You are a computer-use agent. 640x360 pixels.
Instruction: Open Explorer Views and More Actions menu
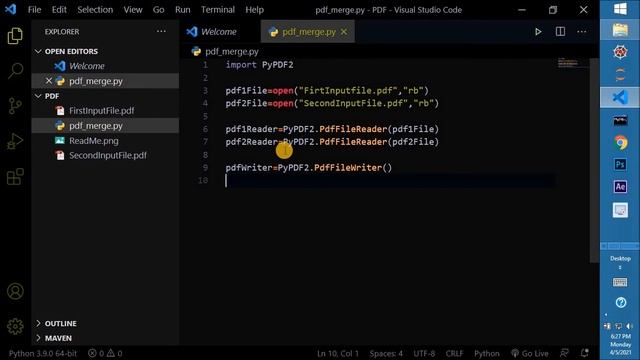point(161,31)
